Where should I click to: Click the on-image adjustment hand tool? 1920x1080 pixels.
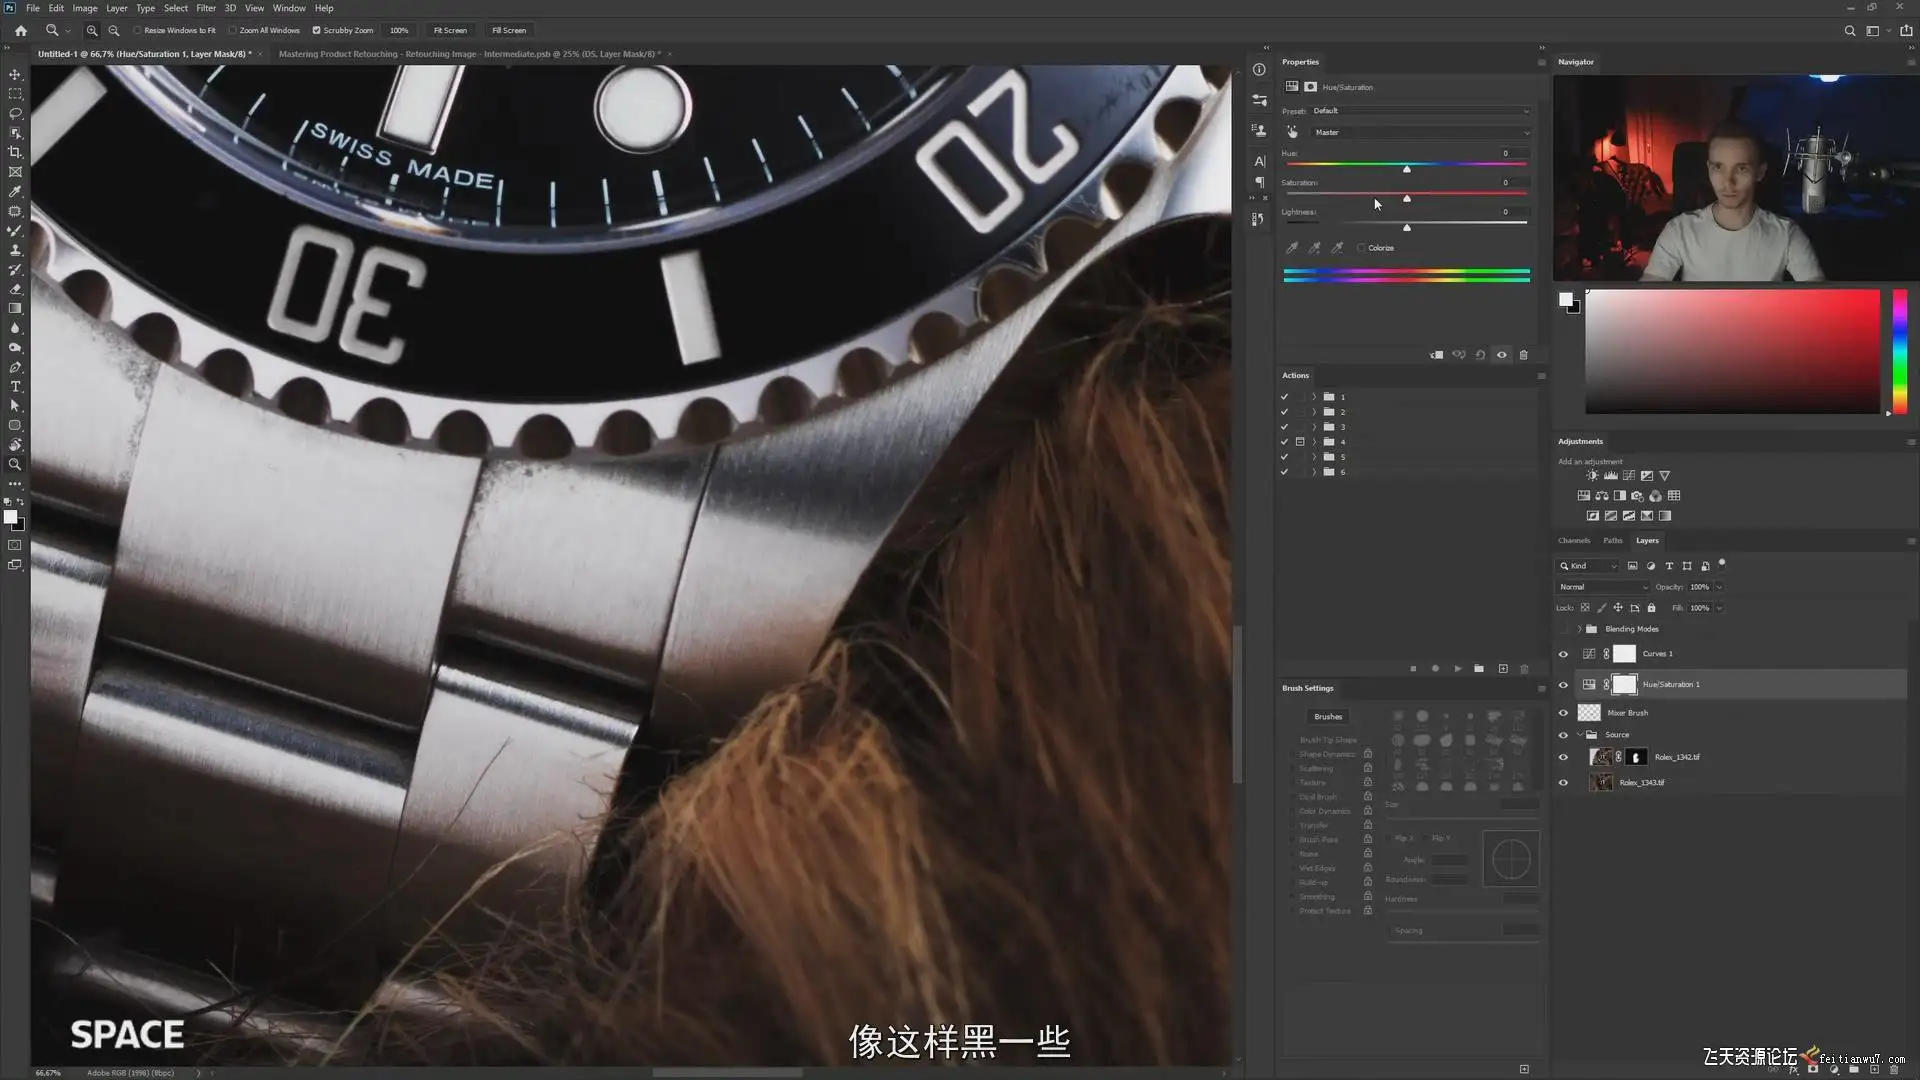coord(1292,132)
